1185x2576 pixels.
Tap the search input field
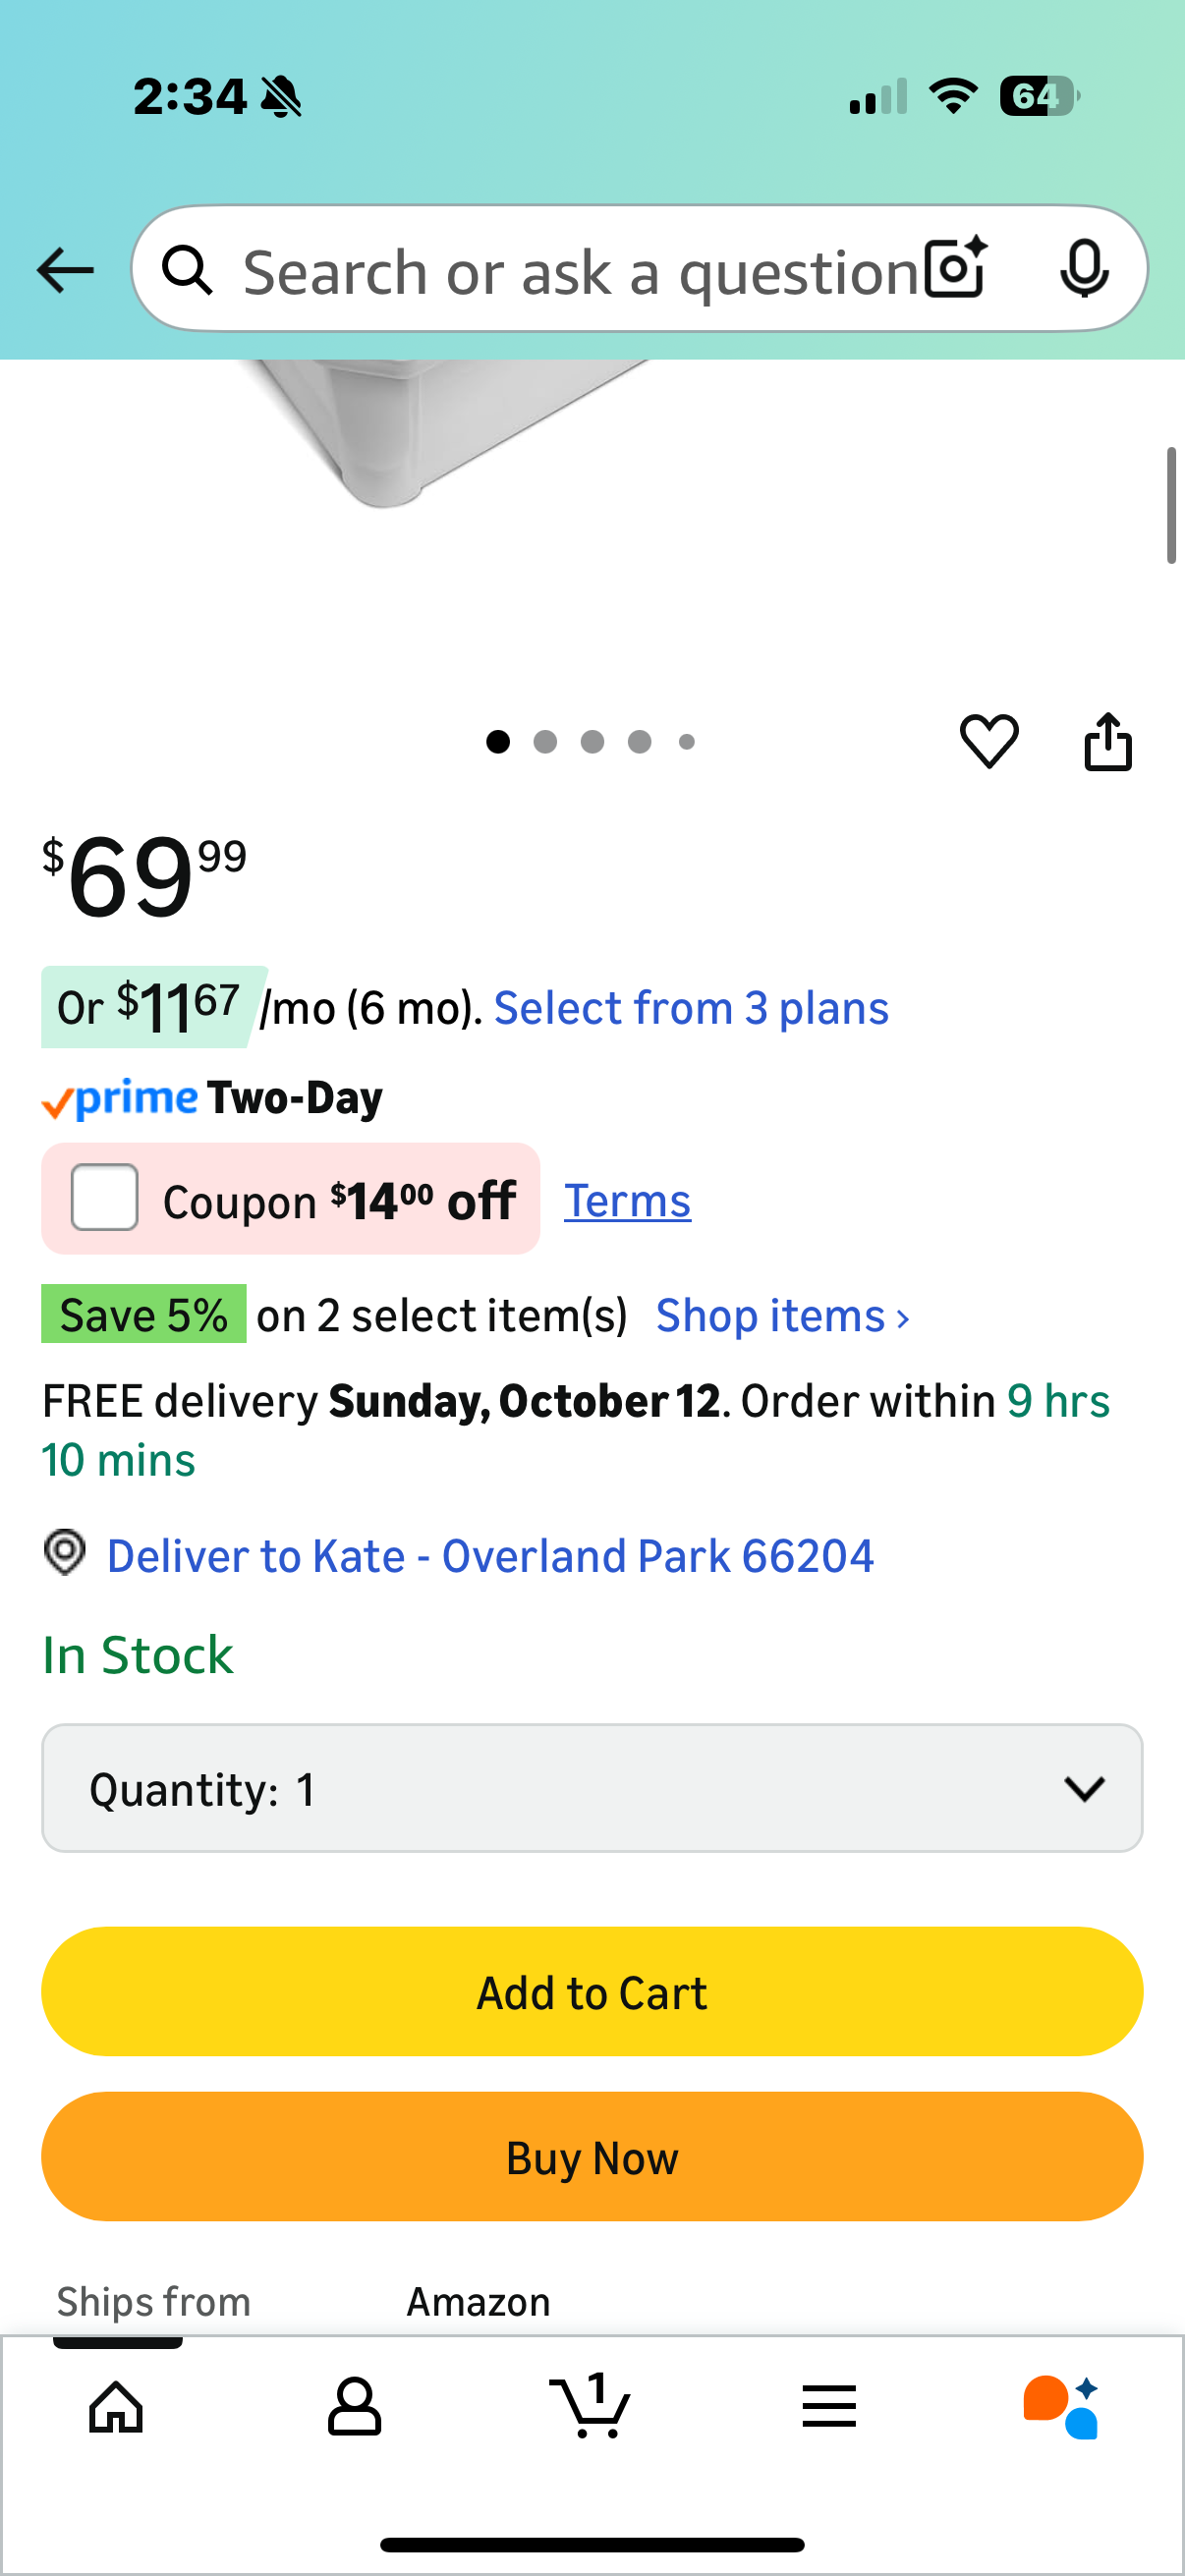[580, 271]
